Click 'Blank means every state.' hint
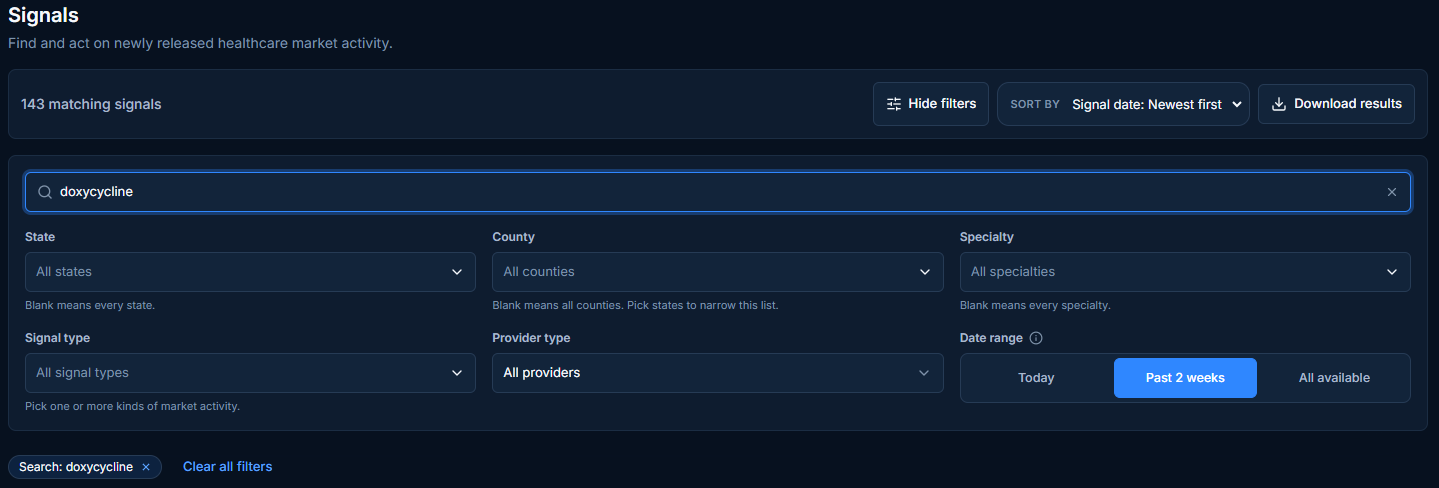 (90, 305)
